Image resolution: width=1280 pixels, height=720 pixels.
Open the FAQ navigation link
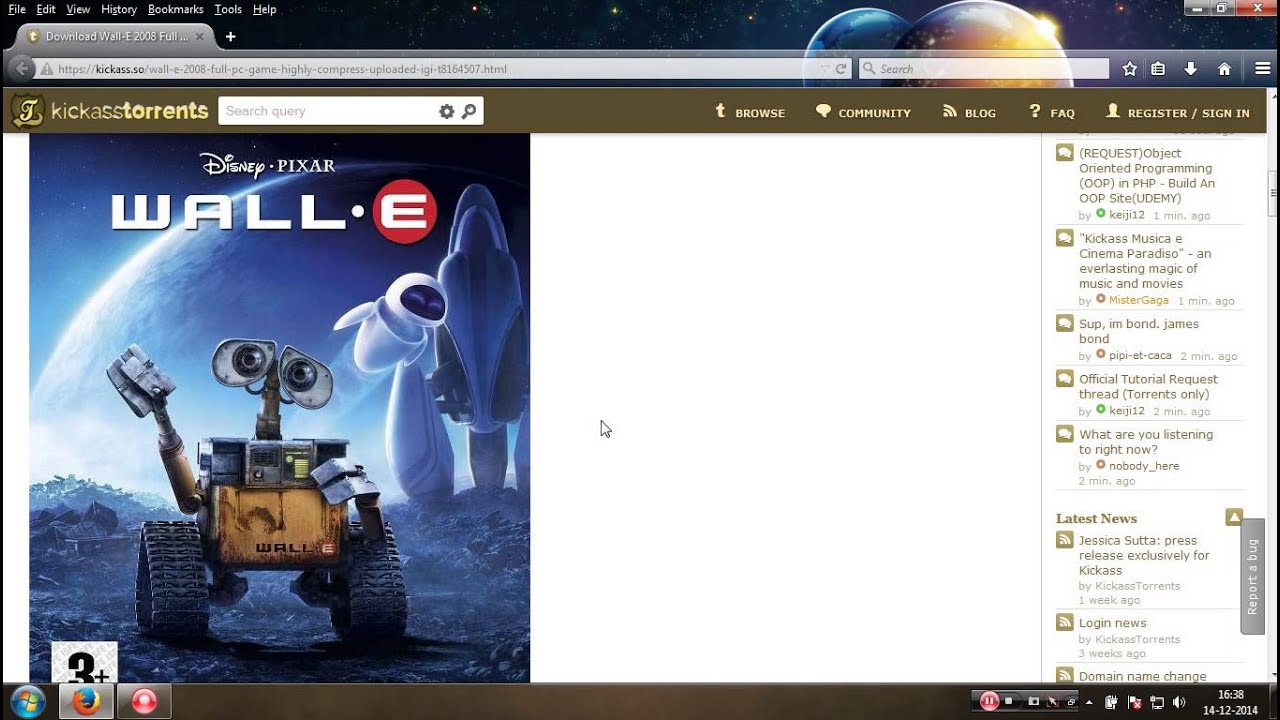coord(1051,112)
